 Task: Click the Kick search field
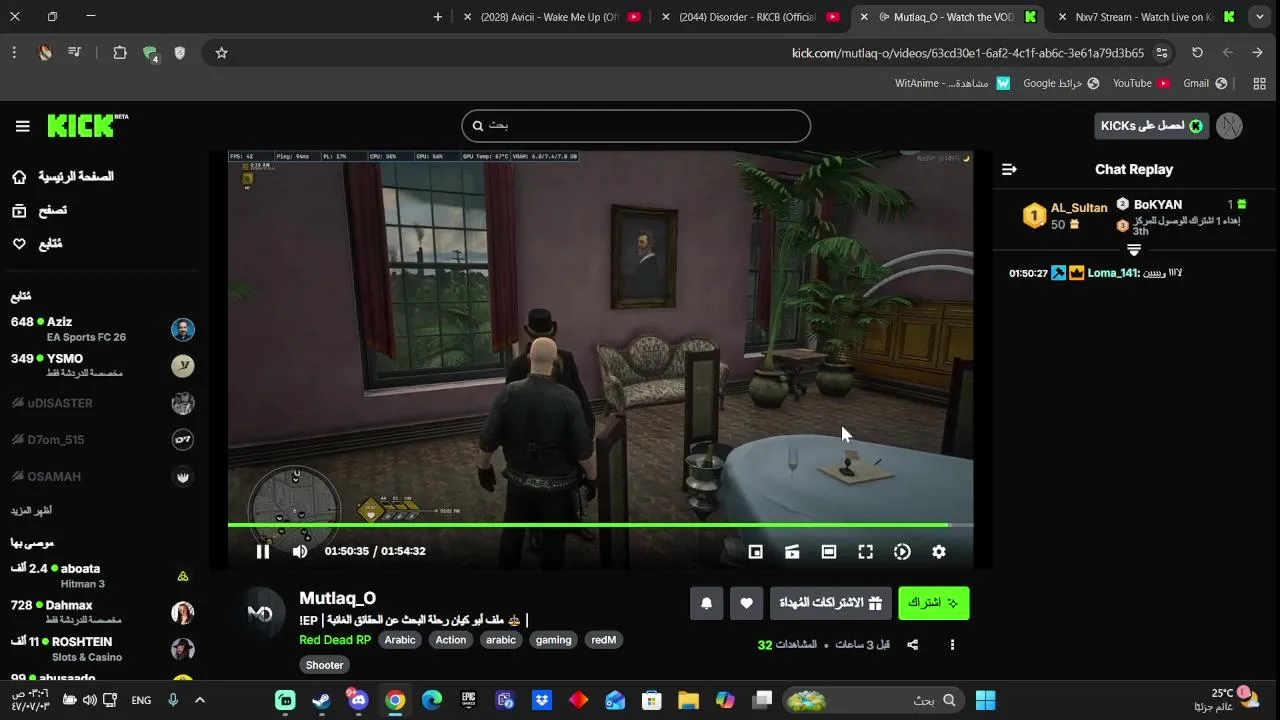tap(636, 126)
